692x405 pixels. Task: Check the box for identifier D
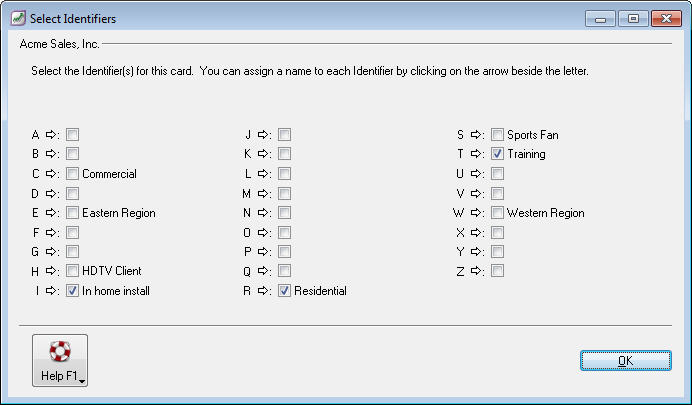pyautogui.click(x=72, y=193)
